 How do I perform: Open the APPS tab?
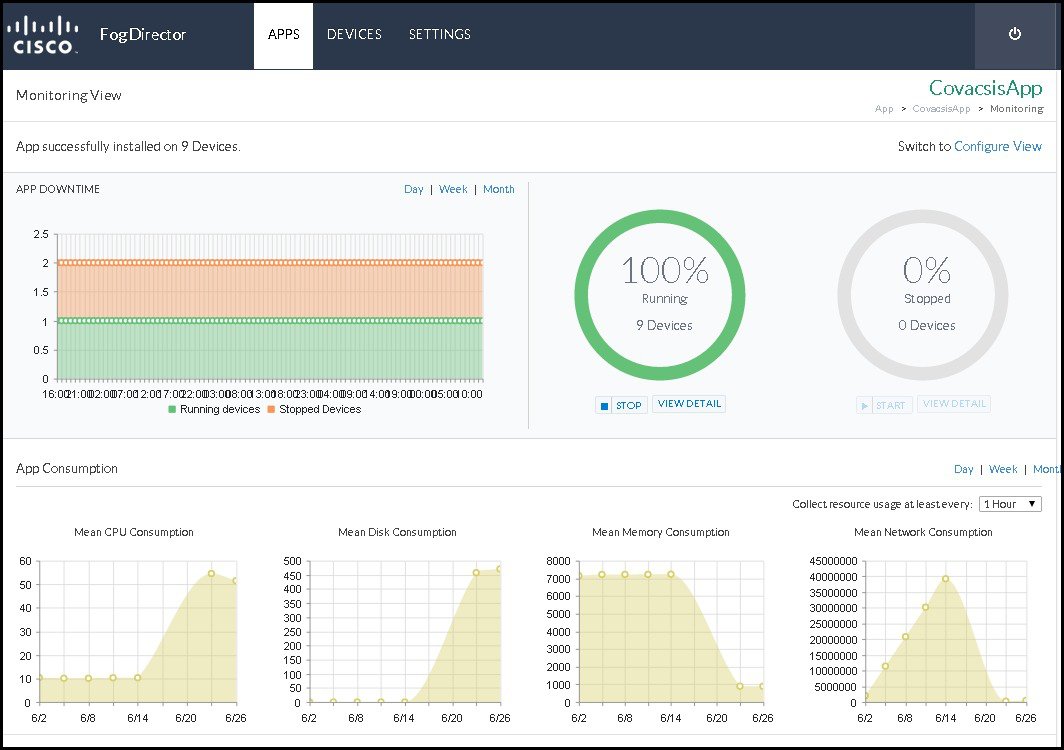point(284,35)
